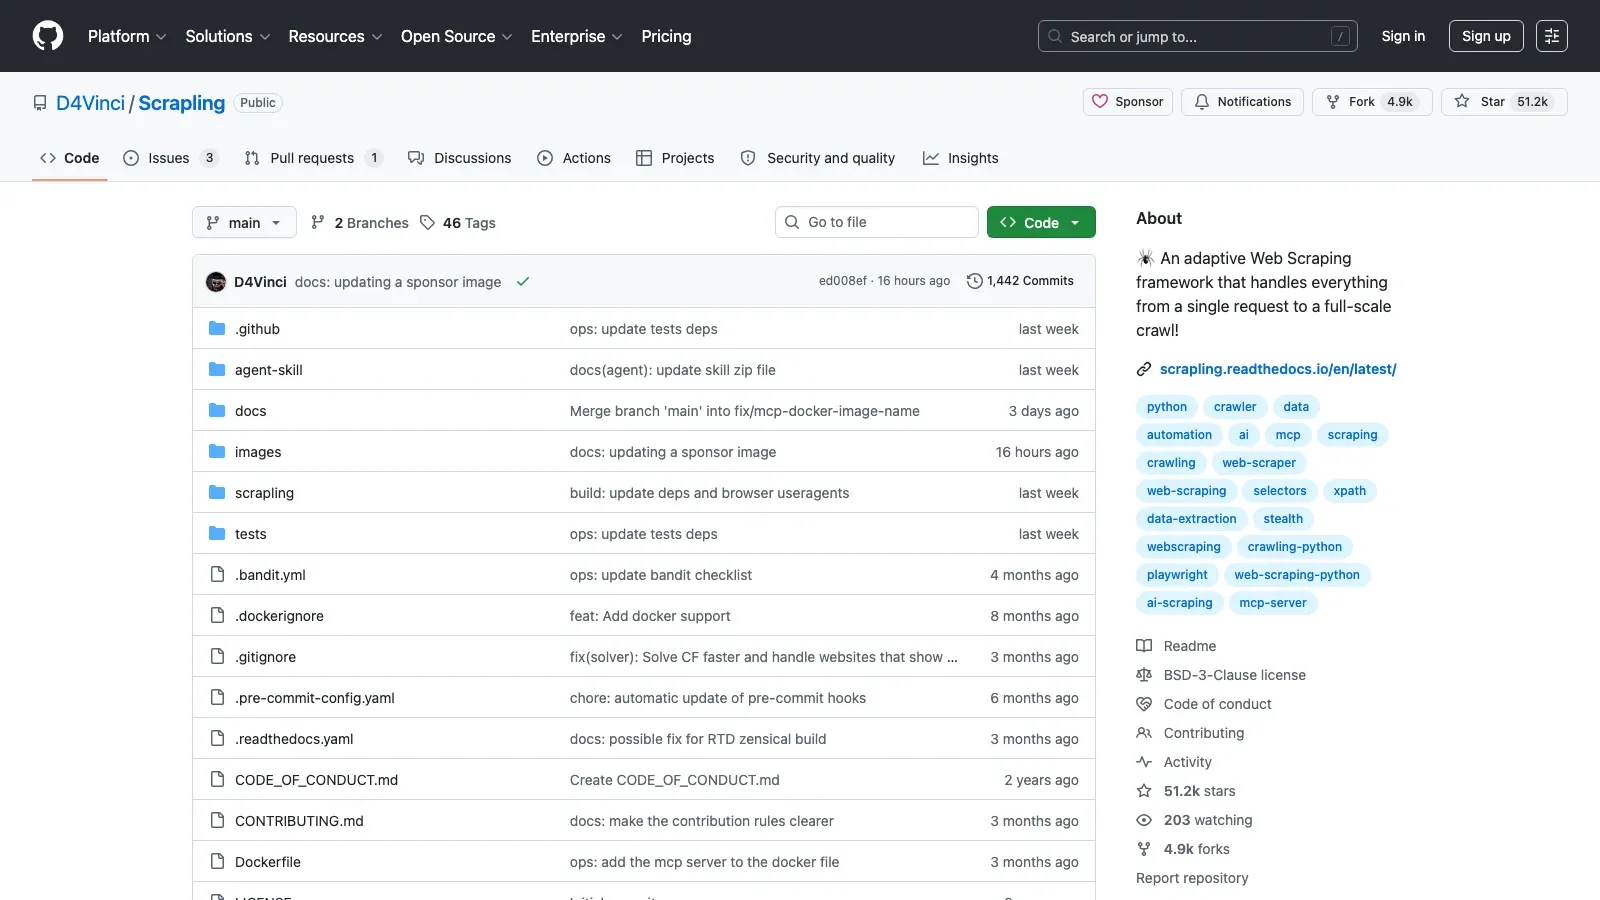Open the D4Vinci owner link

90,103
